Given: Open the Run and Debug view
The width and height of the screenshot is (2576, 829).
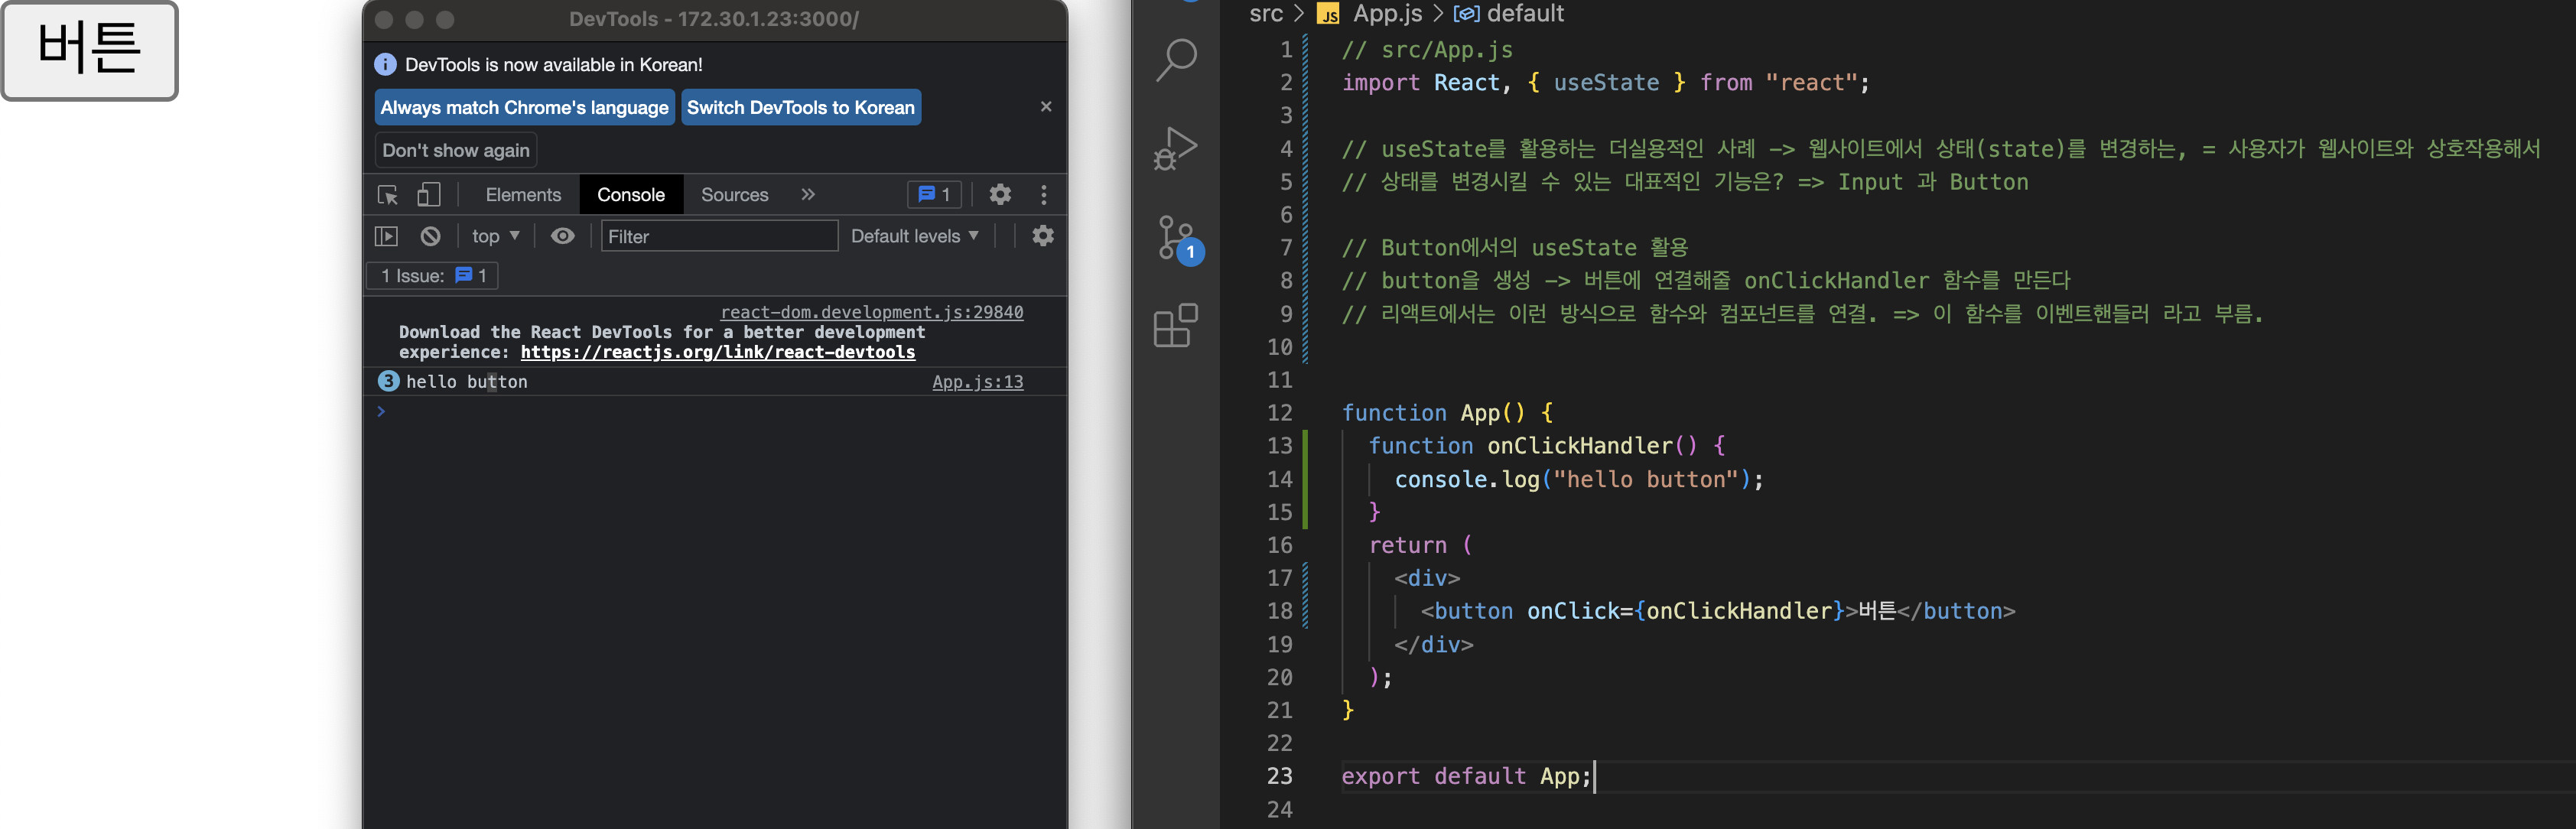Looking at the screenshot, I should [1175, 148].
